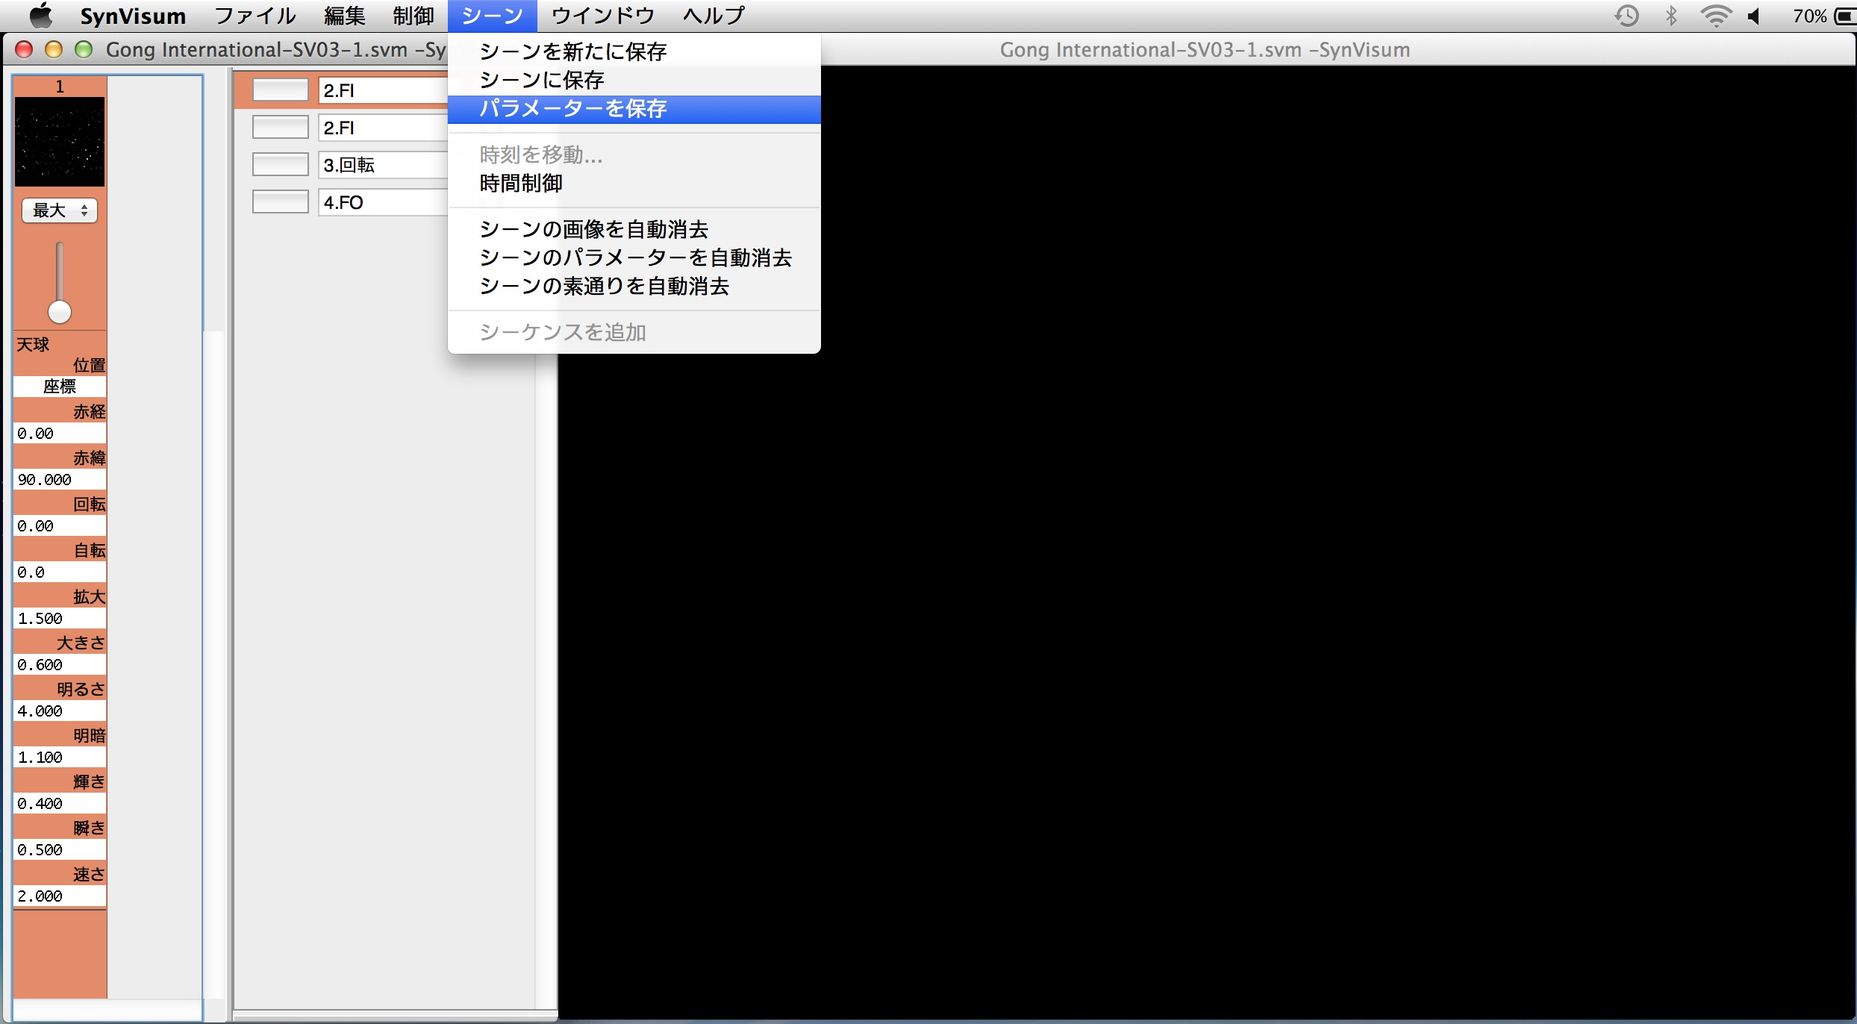
Task: Open the ヘルプ menu
Action: (714, 16)
